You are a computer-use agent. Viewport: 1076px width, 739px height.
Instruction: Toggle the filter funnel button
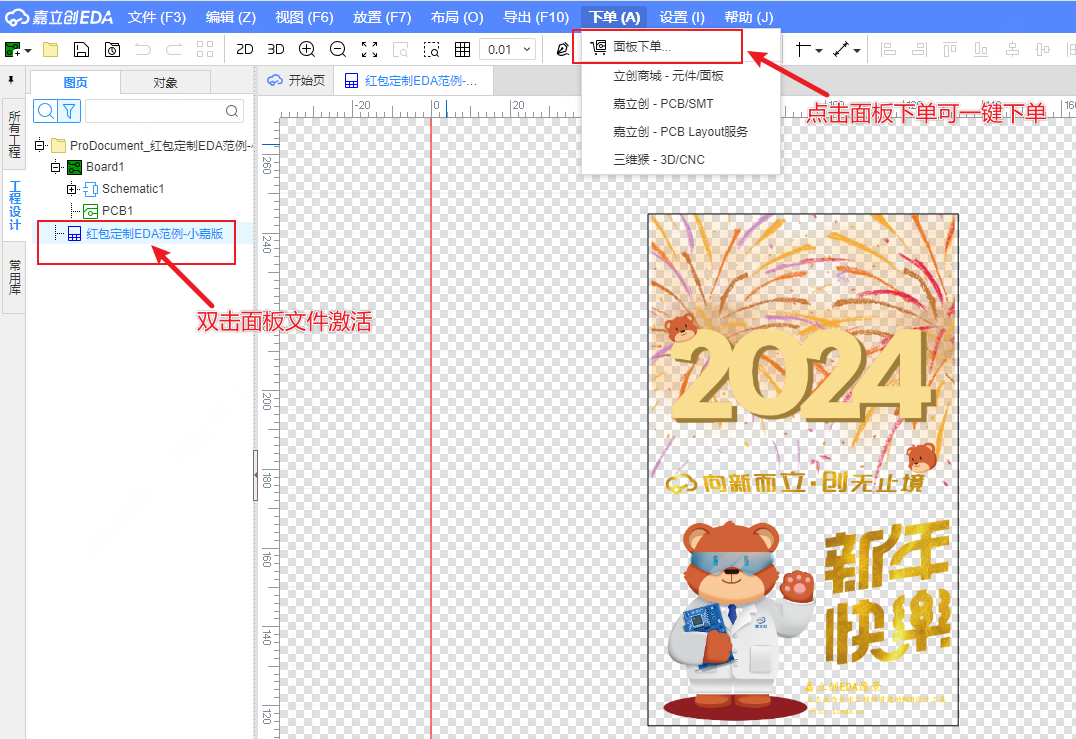point(69,110)
